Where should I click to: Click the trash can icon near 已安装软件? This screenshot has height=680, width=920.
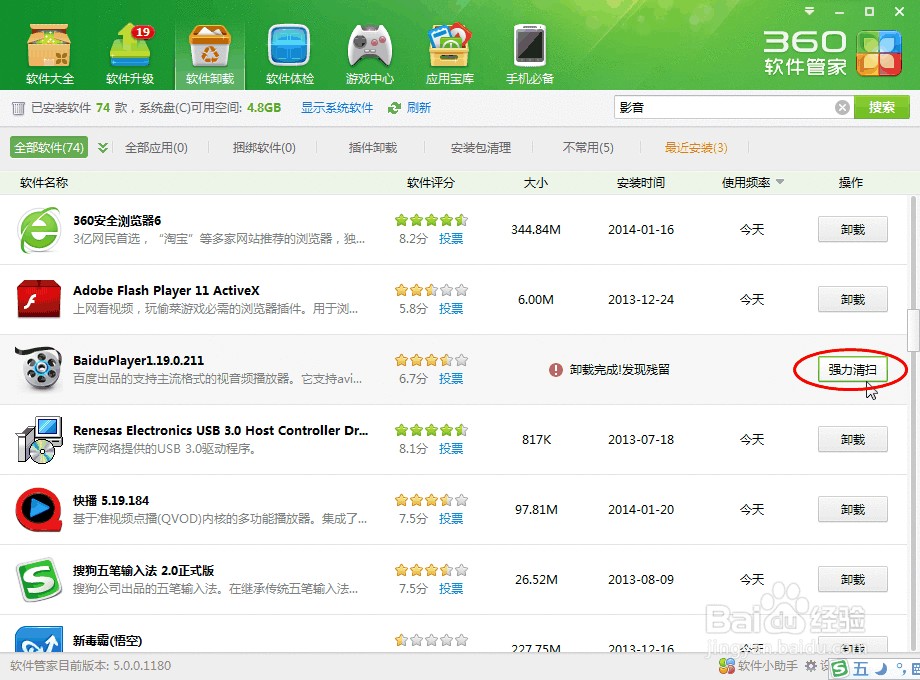click(x=18, y=108)
